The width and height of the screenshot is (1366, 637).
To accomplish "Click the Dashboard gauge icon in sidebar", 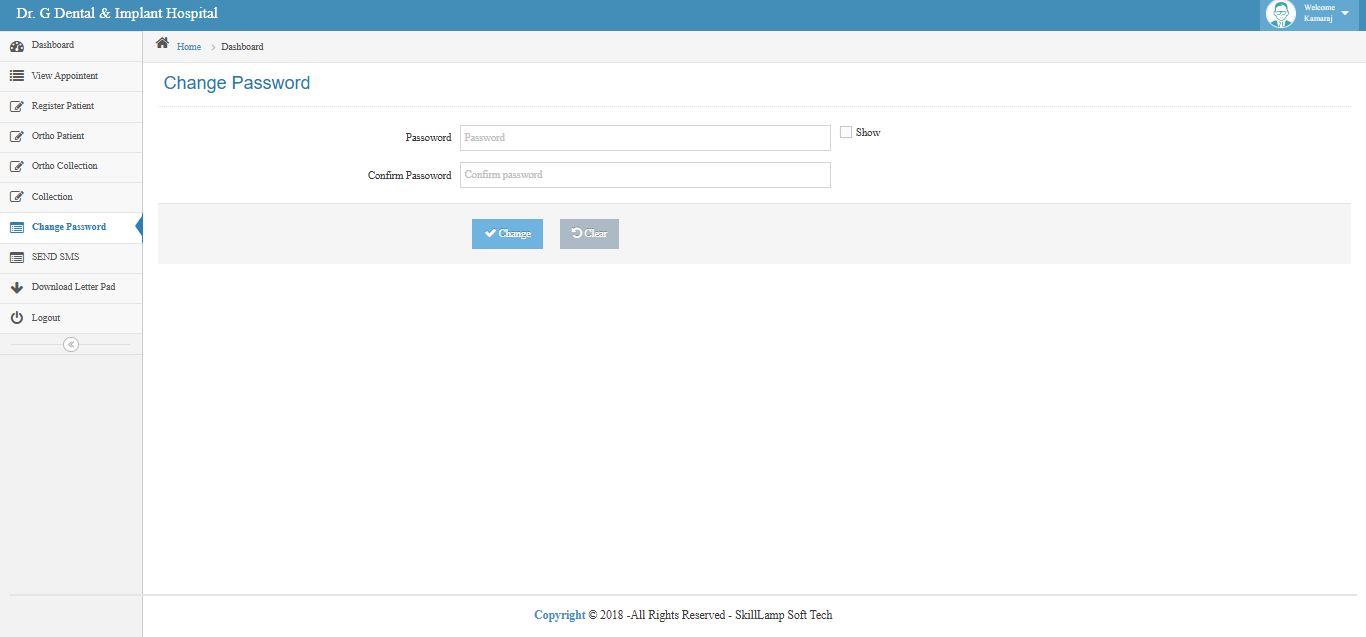I will (16, 46).
